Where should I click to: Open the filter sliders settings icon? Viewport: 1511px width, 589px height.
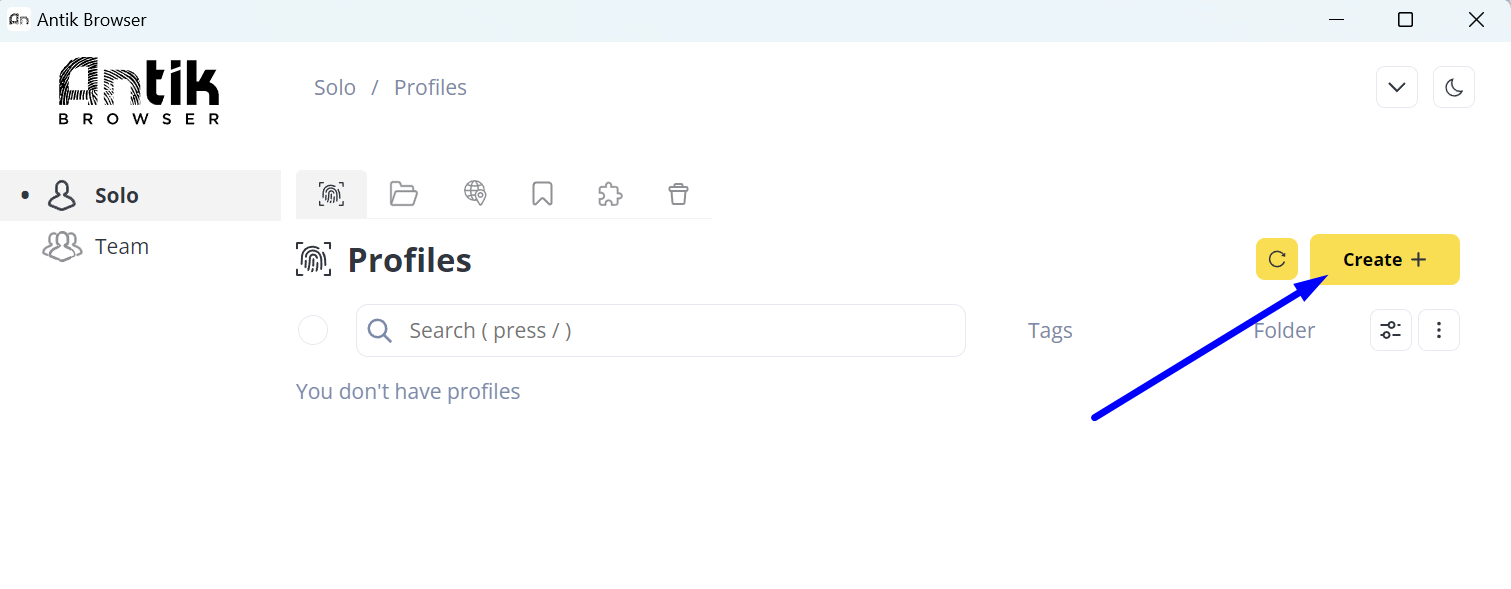(1391, 330)
